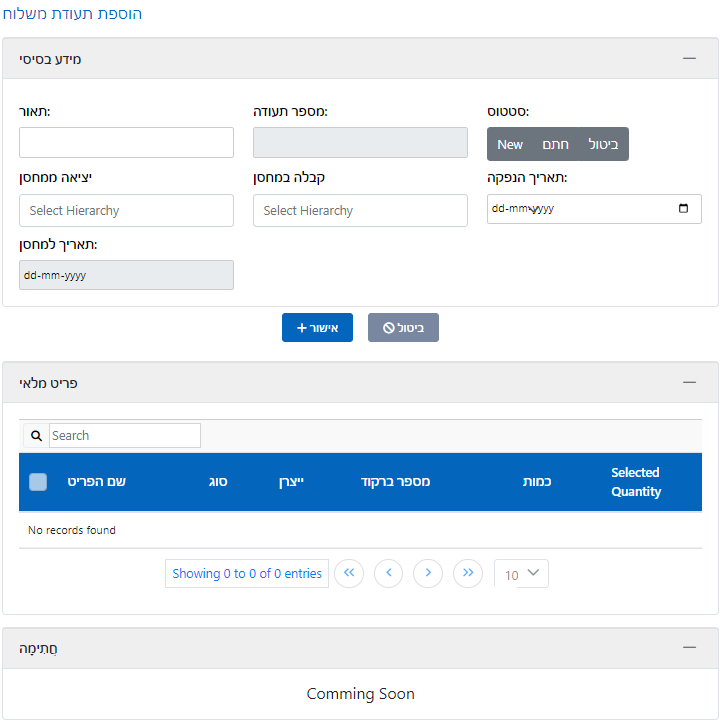Open יציאה ממחסן Select Hierarchy dropdown
This screenshot has height=724, width=723.
point(126,211)
